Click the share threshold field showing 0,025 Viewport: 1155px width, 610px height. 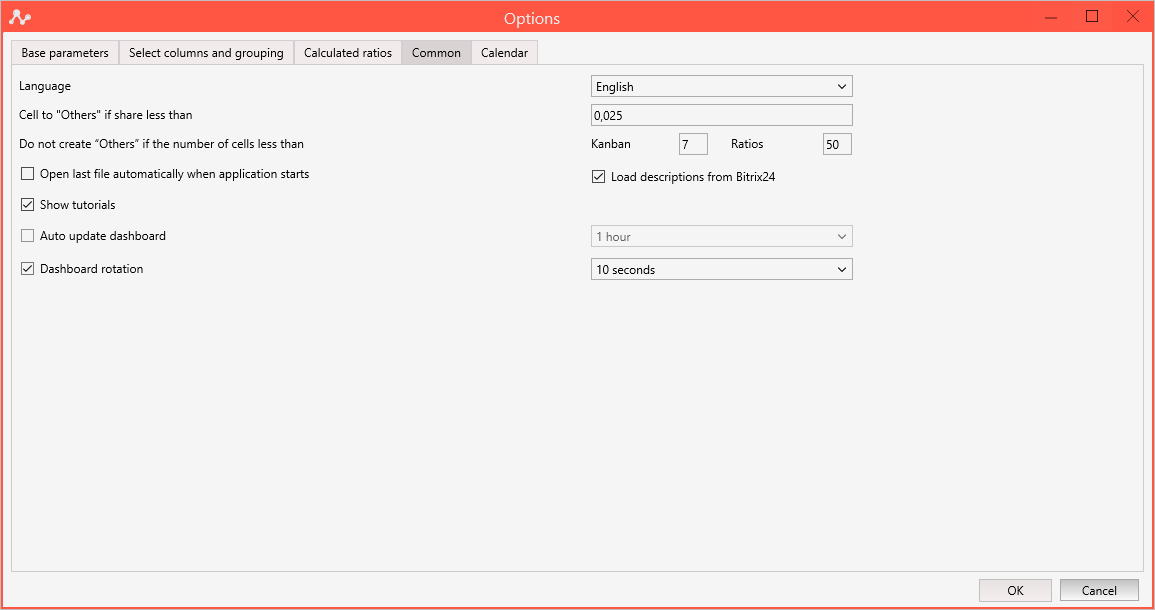click(722, 115)
